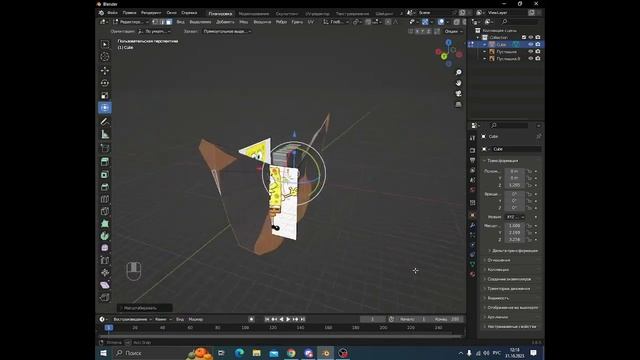Switch perspective/orthographic grid icon
The height and width of the screenshot is (360, 640).
pyautogui.click(x=458, y=104)
